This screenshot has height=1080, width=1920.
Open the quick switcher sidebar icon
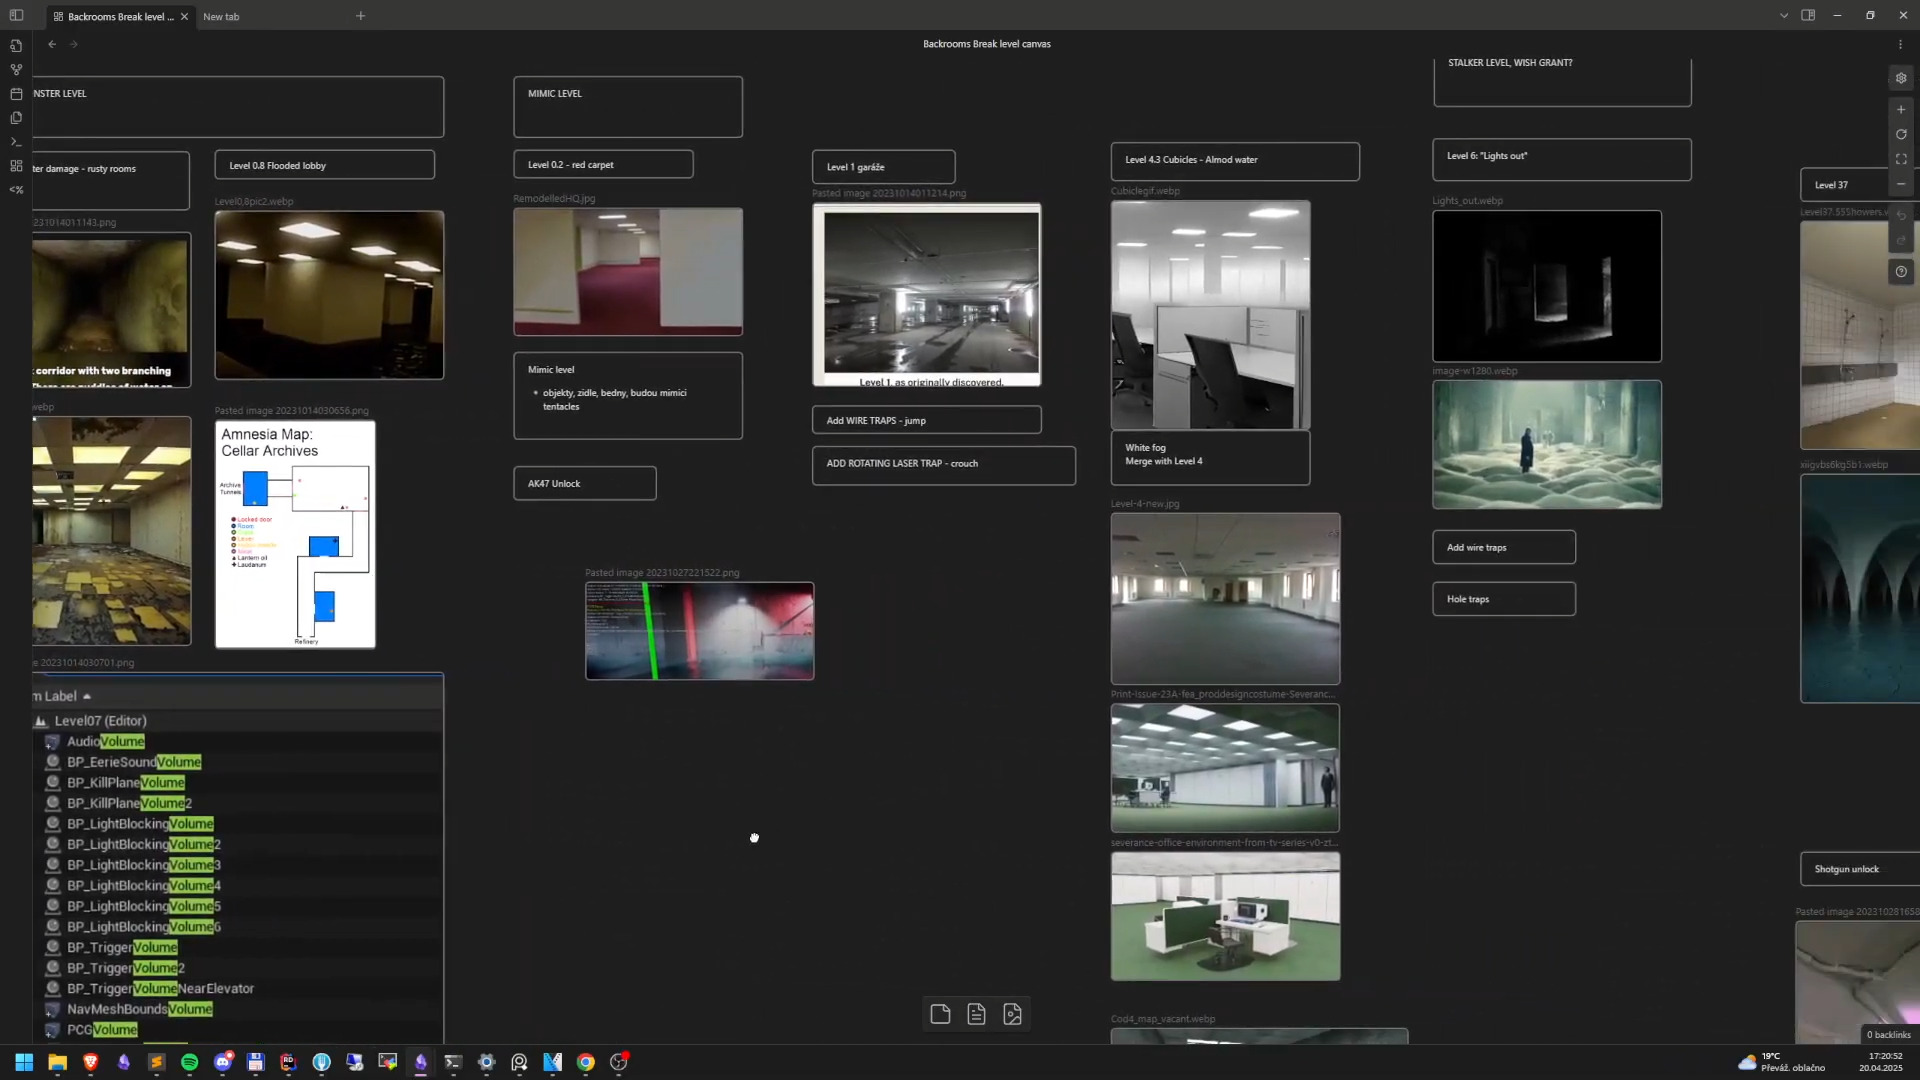tap(16, 46)
